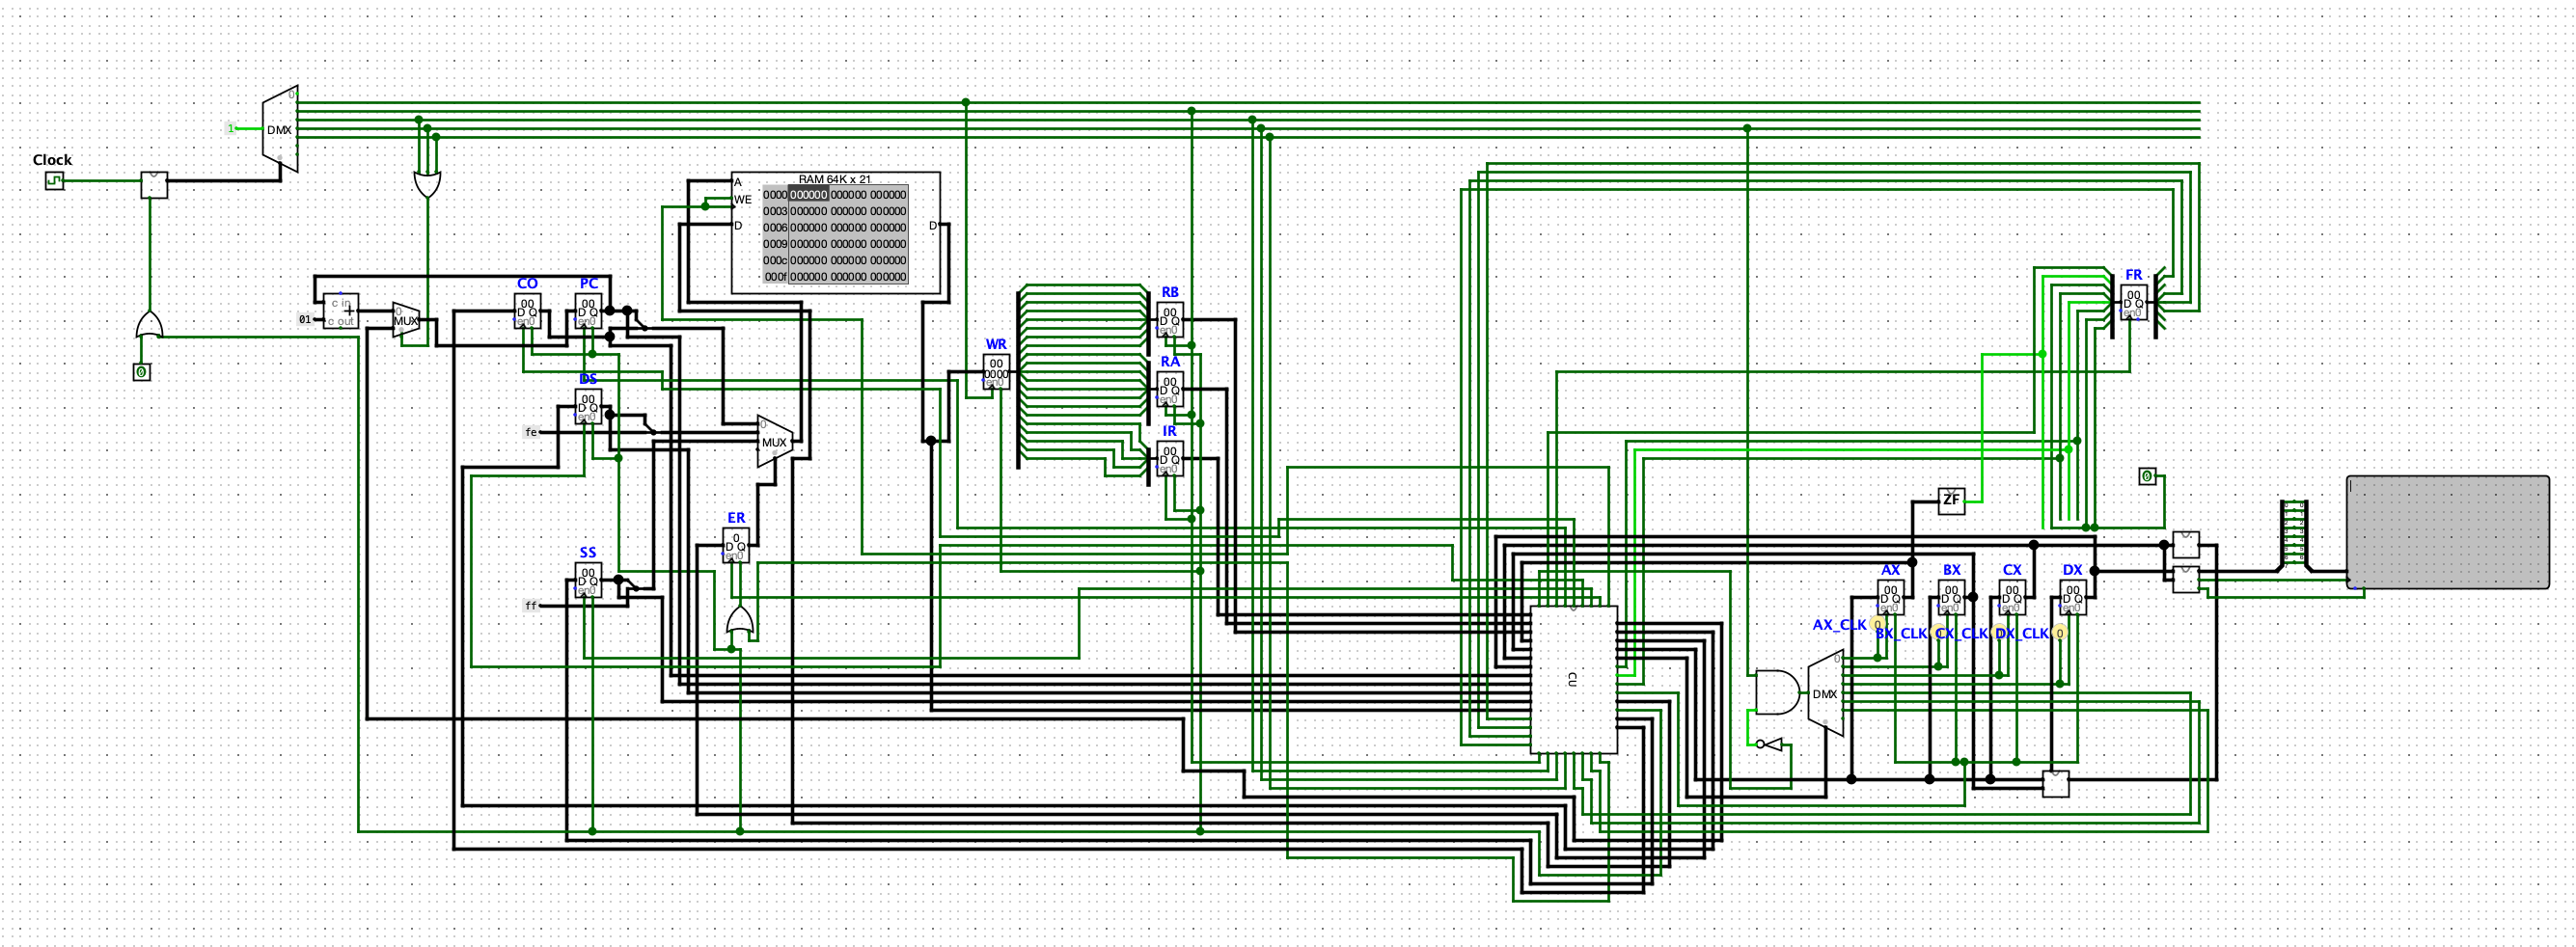Open the CU subcircuit block
This screenshot has height=947, width=2576.
(x=1574, y=679)
